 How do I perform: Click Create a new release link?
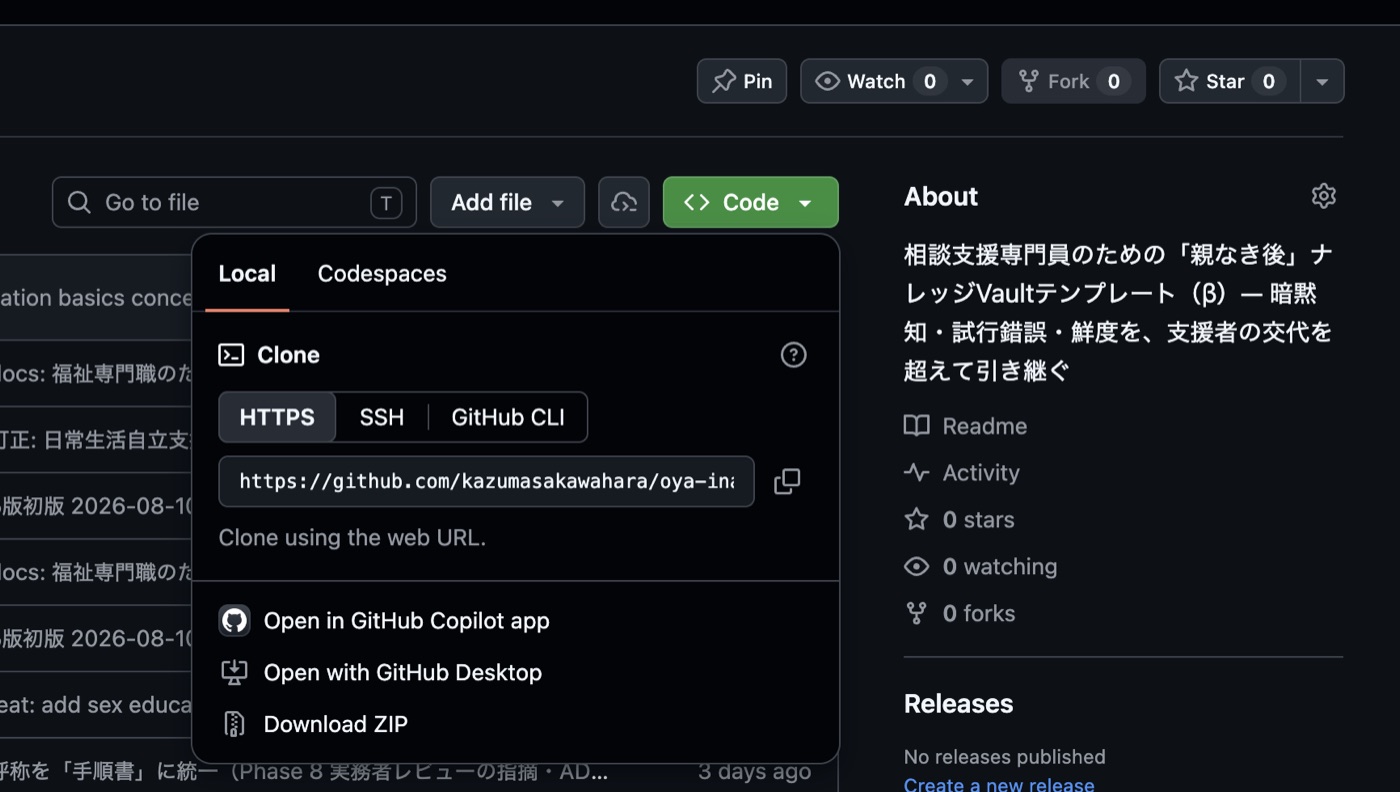[x=999, y=785]
